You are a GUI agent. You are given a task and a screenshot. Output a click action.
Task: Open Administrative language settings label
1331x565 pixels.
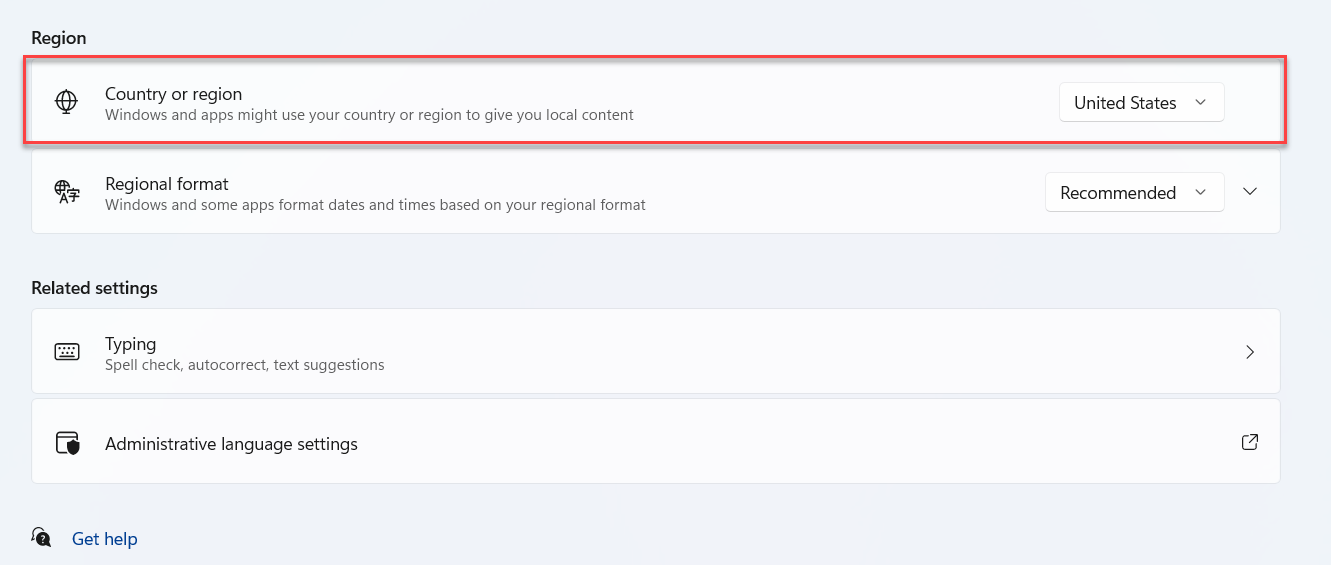[x=231, y=444]
